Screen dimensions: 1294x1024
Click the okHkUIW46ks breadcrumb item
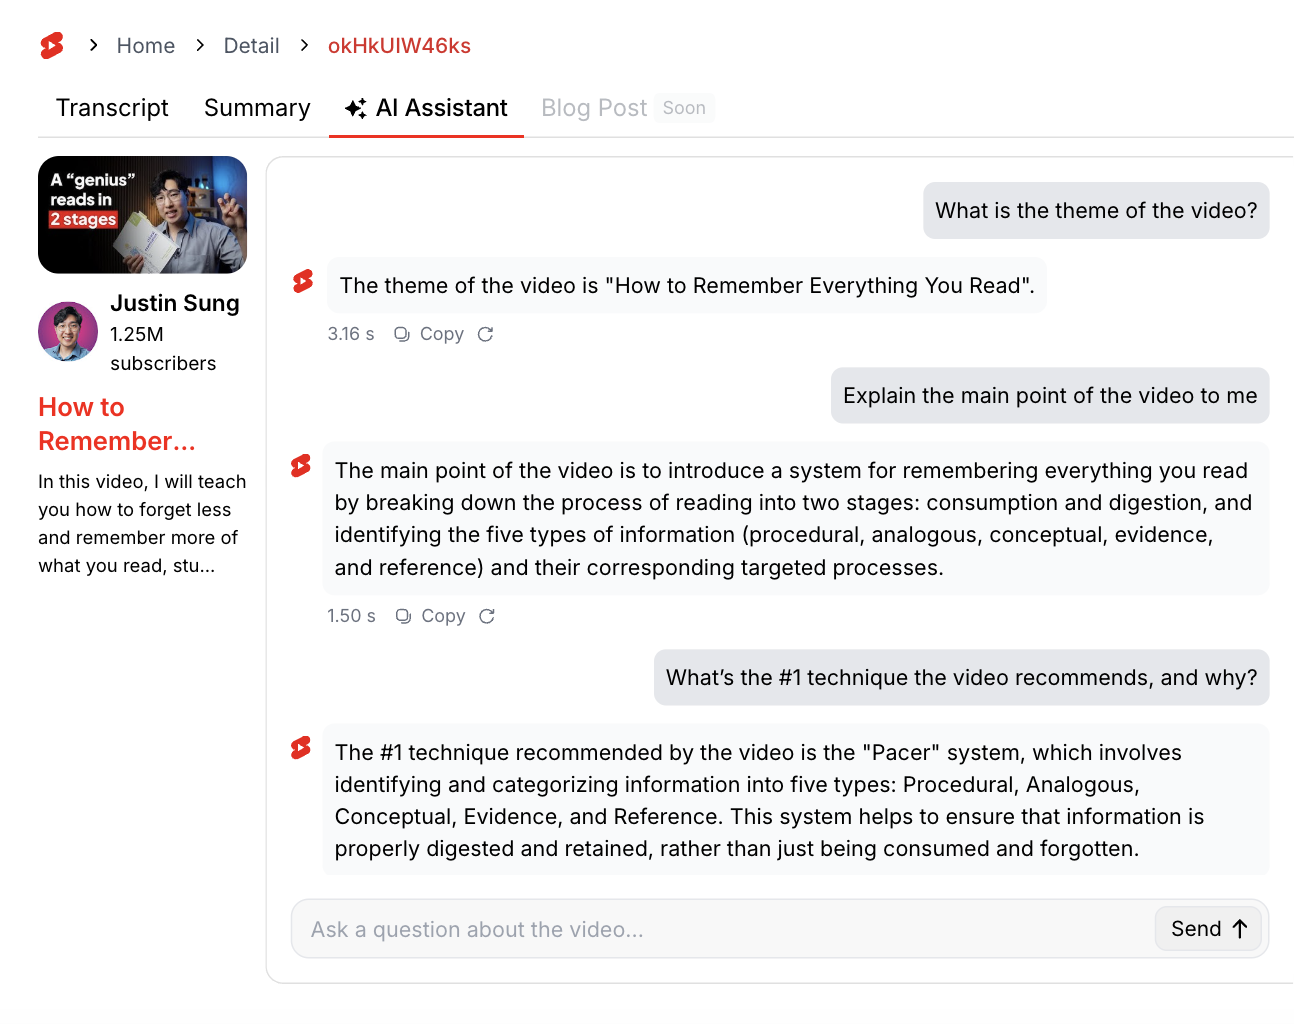tap(399, 46)
